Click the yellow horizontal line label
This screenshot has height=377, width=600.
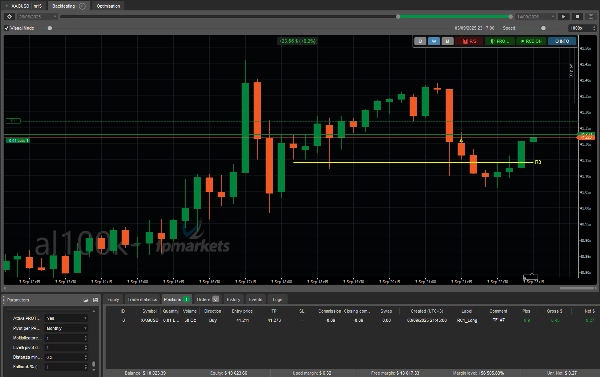[x=538, y=162]
